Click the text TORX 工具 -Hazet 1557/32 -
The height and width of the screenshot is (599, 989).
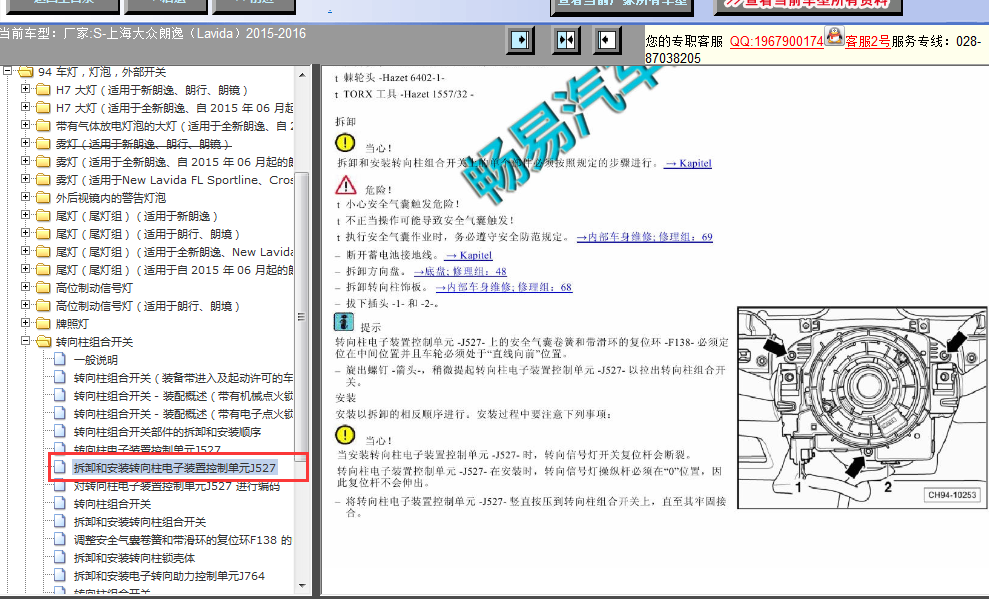[408, 94]
